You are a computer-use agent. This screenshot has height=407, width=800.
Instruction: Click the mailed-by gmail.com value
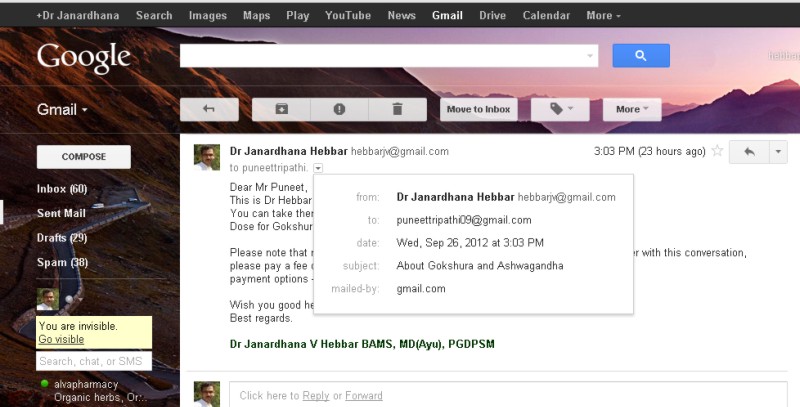[421, 289]
